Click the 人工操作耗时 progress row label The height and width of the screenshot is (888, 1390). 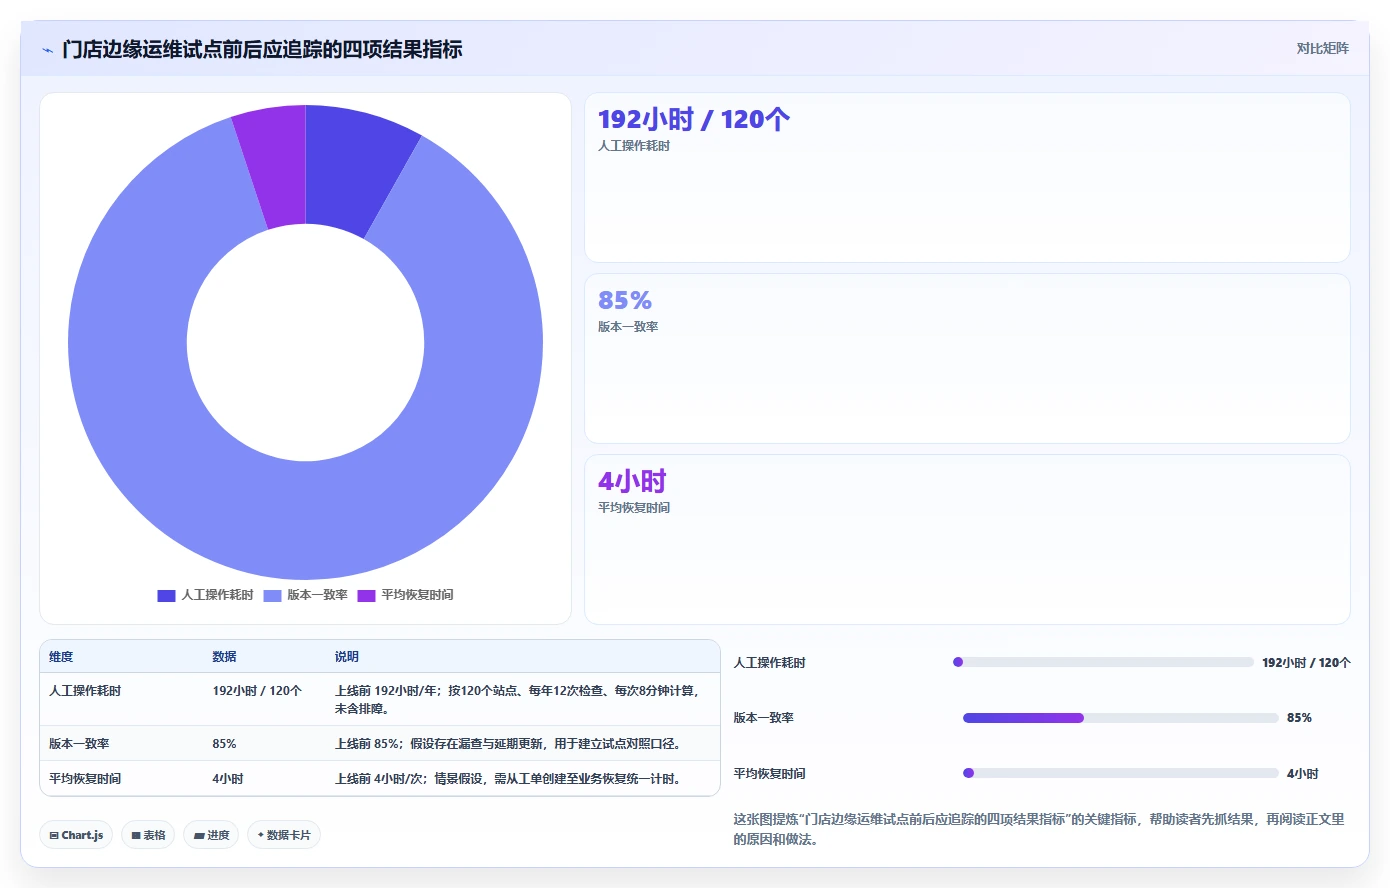769,663
